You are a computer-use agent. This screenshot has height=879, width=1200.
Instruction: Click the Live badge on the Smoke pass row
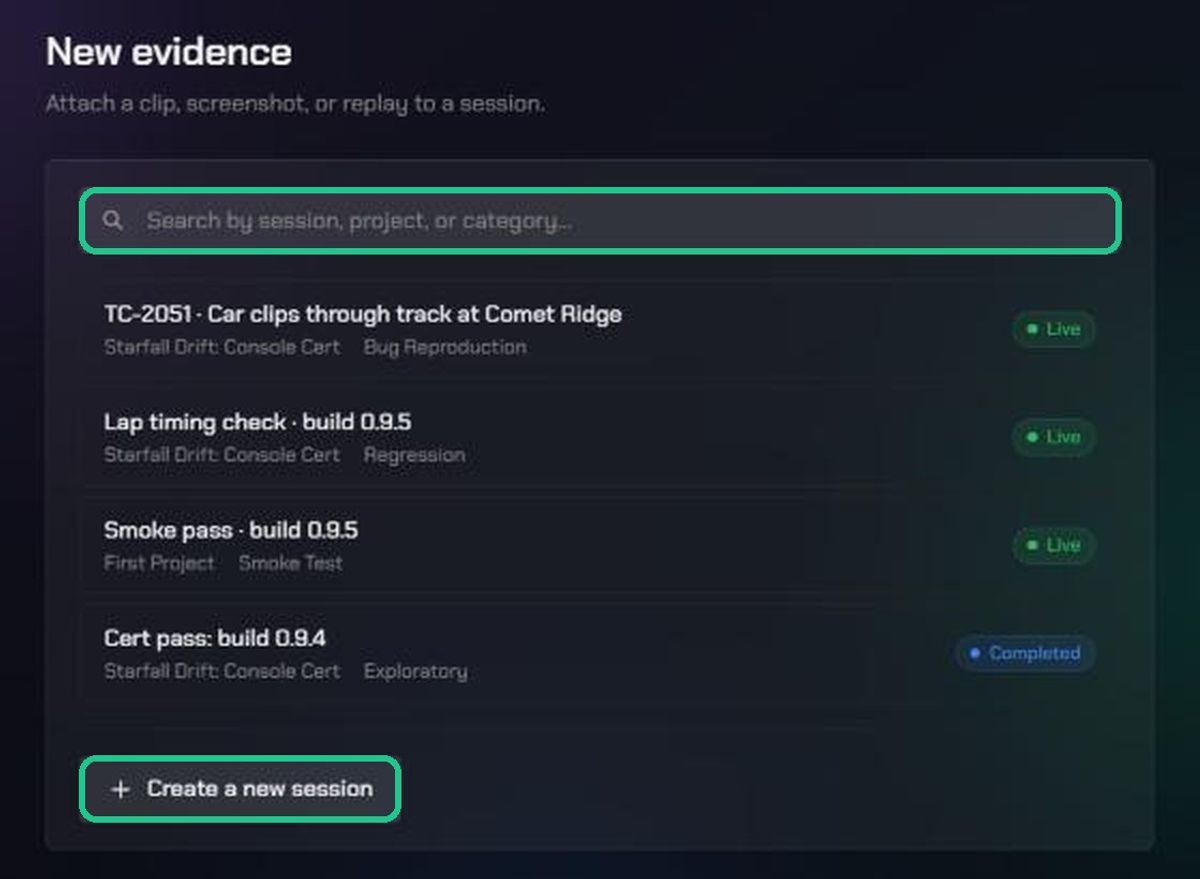click(1053, 545)
